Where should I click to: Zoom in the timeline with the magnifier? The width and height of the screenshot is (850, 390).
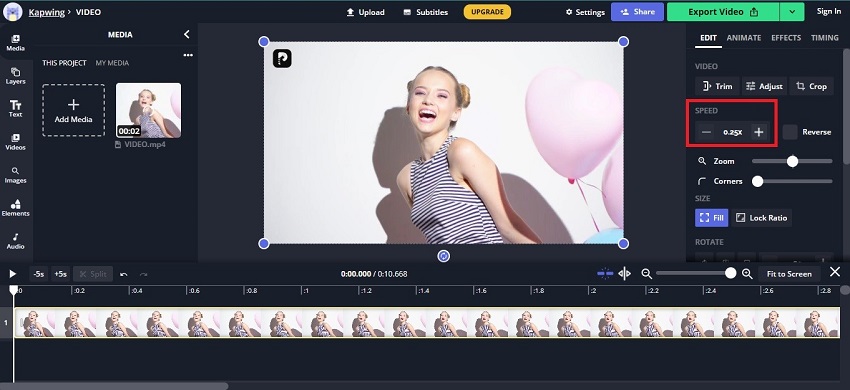coord(747,274)
